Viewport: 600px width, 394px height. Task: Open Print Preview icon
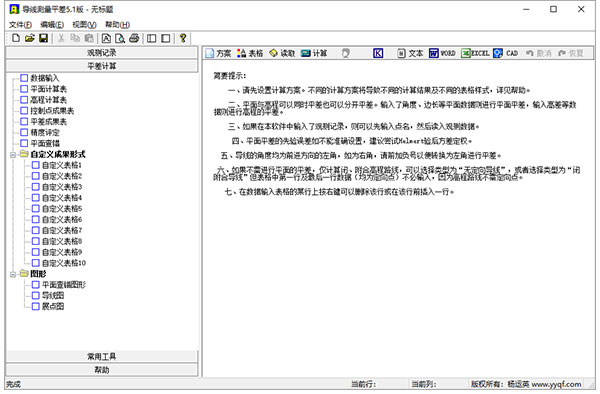pos(120,38)
